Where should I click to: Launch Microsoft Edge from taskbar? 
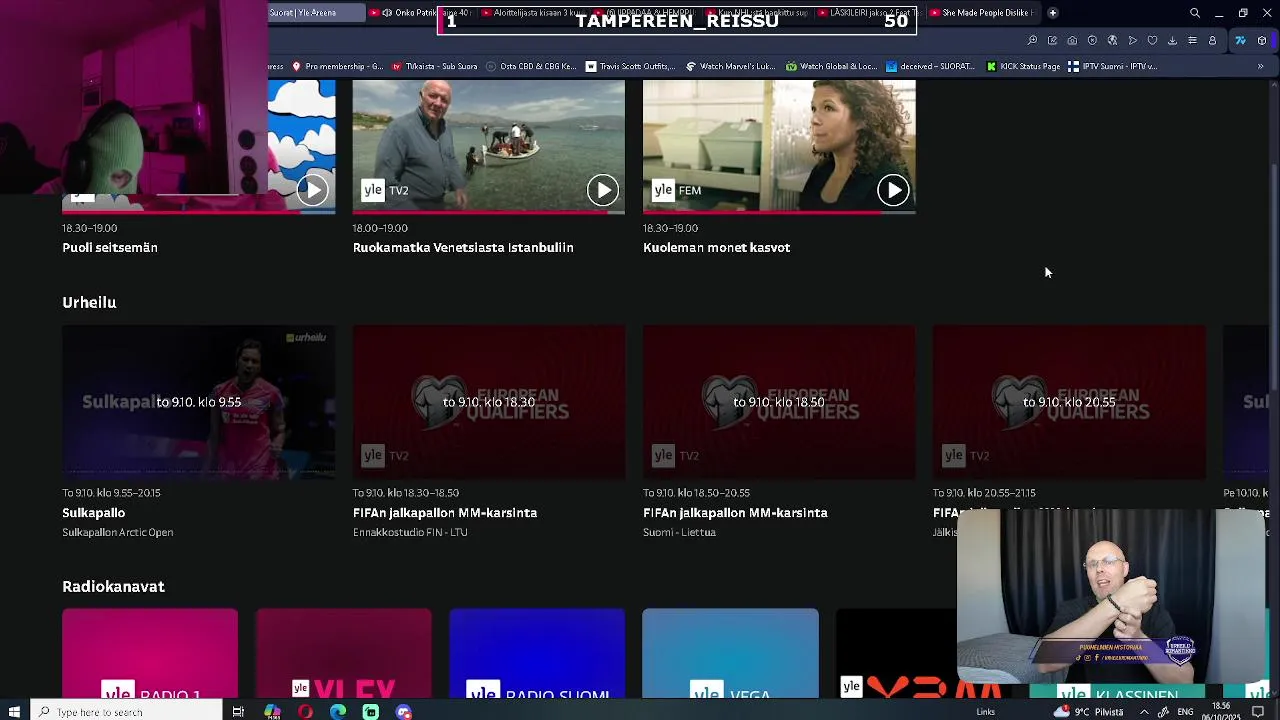338,712
